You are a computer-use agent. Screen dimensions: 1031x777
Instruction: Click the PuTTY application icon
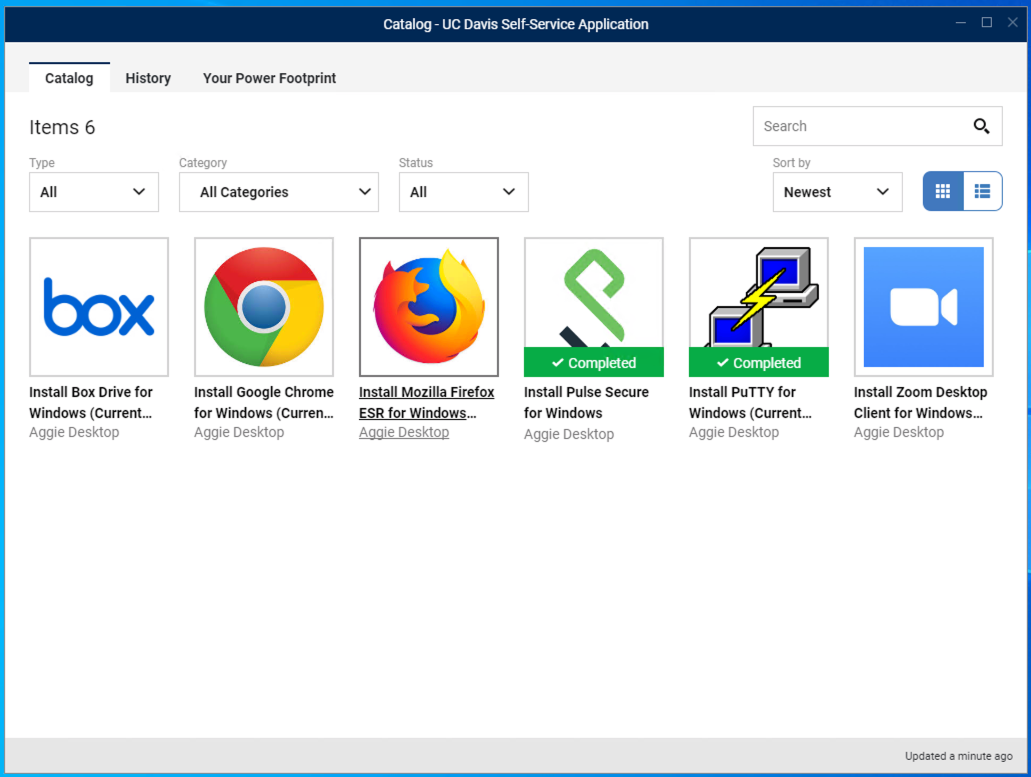click(758, 295)
